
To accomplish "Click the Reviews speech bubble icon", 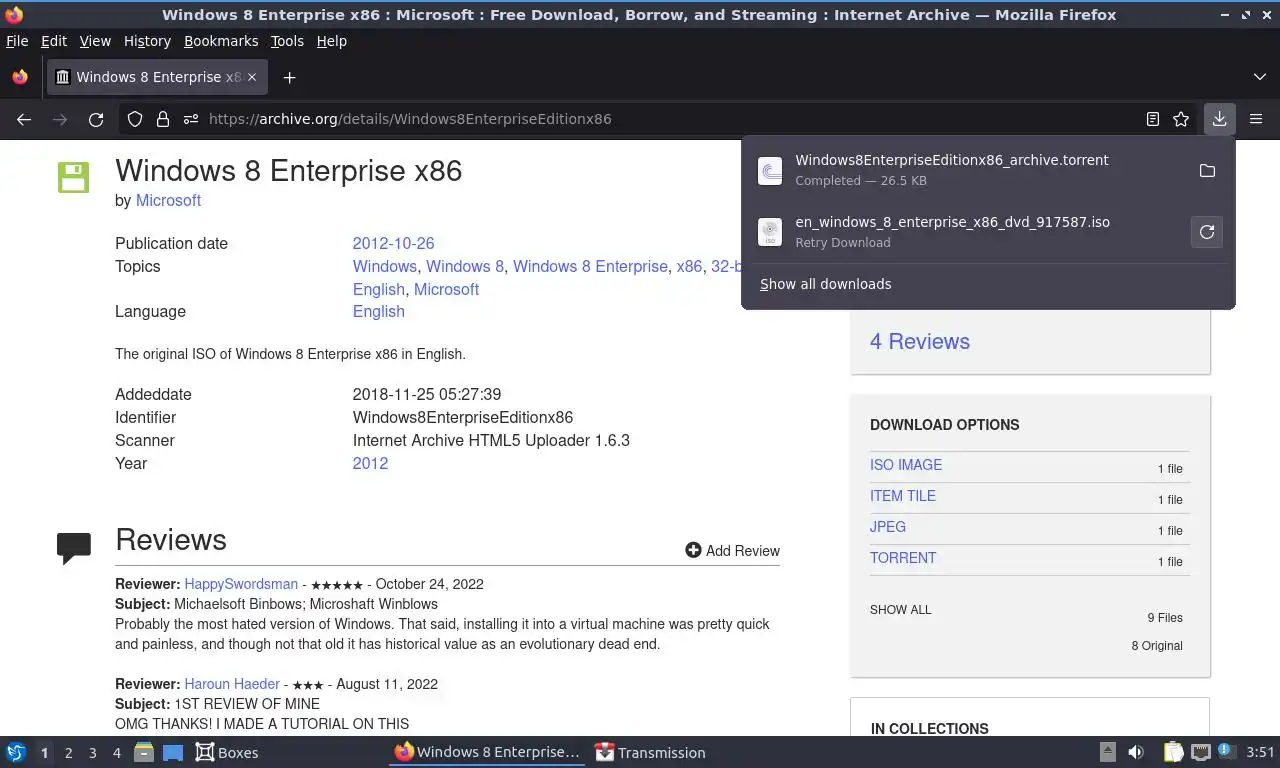I will pyautogui.click(x=74, y=548).
